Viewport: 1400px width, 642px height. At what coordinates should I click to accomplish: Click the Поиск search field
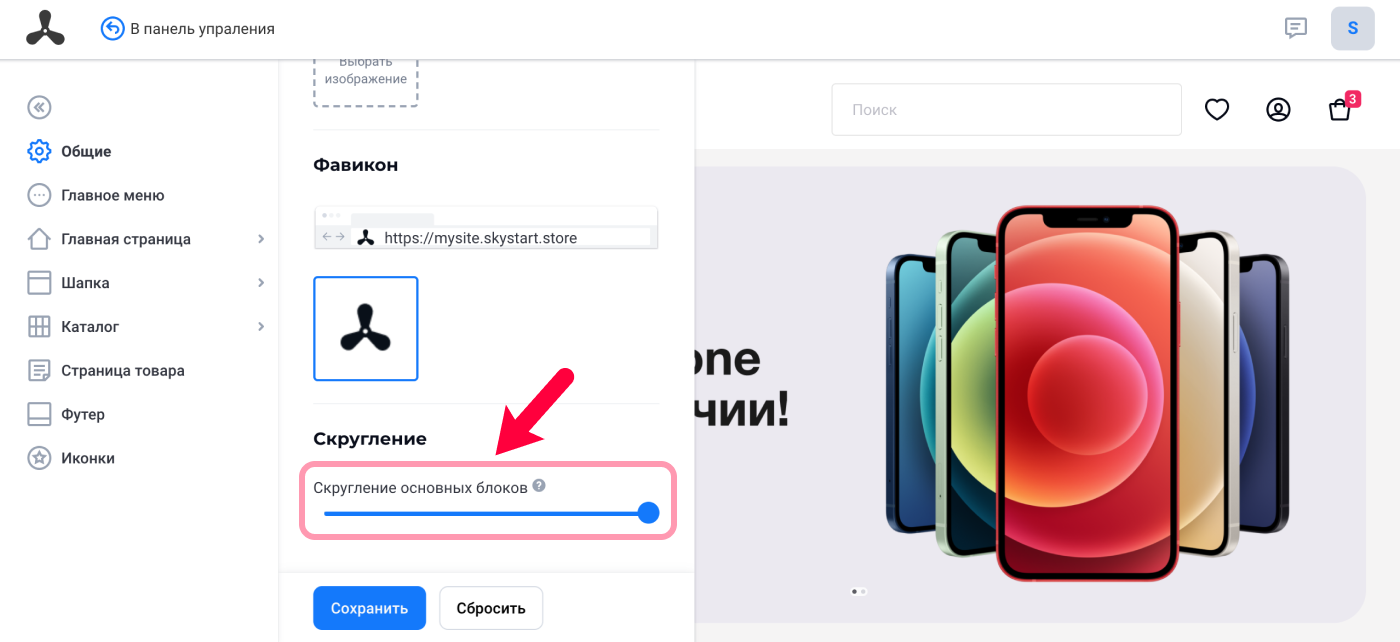(1006, 109)
